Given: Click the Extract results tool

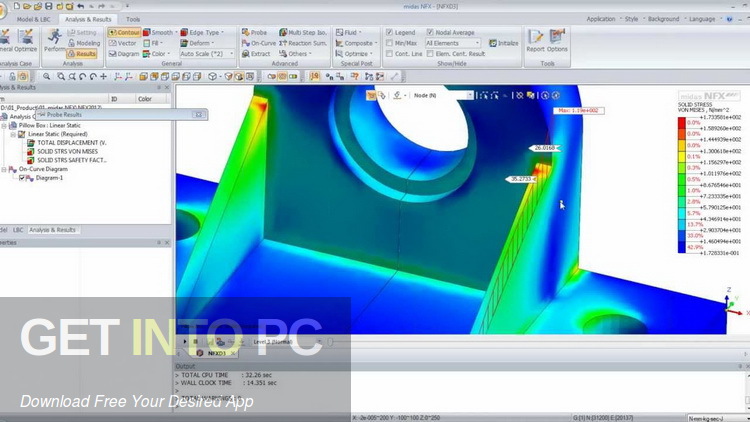Looking at the screenshot, I should coord(256,54).
